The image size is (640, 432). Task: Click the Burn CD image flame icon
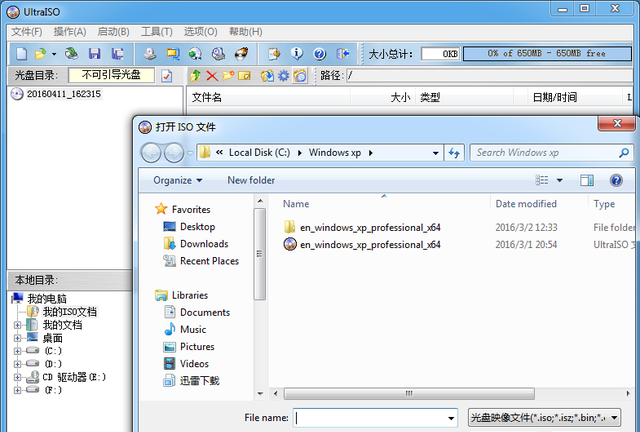(242, 53)
